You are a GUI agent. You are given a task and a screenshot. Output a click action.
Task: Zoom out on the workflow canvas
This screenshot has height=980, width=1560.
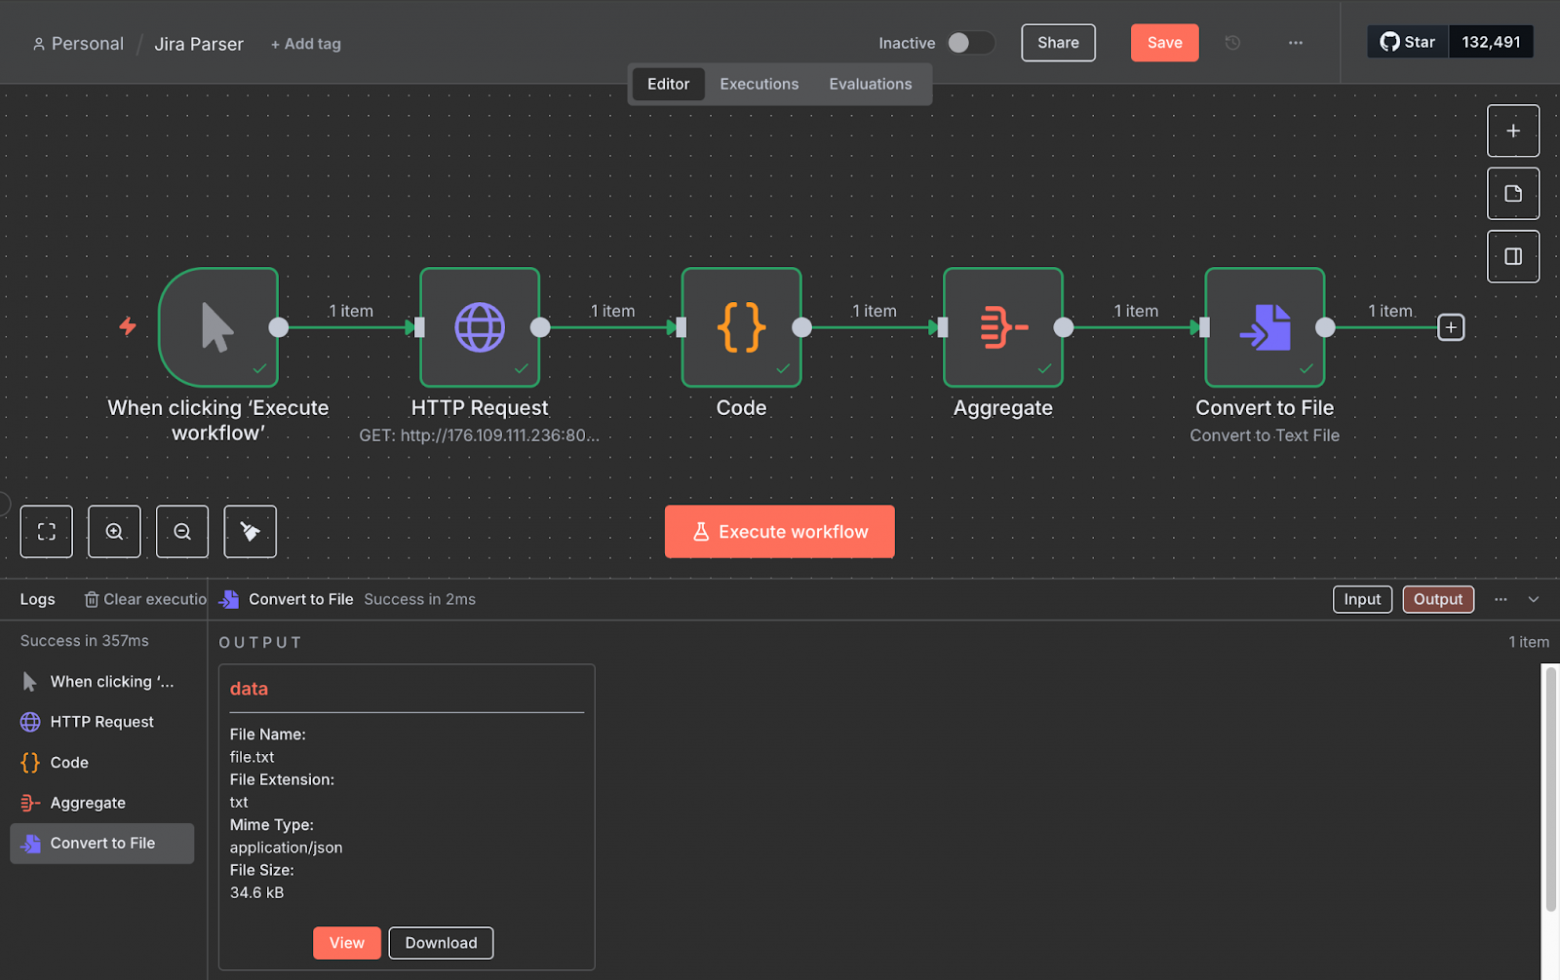click(x=182, y=531)
